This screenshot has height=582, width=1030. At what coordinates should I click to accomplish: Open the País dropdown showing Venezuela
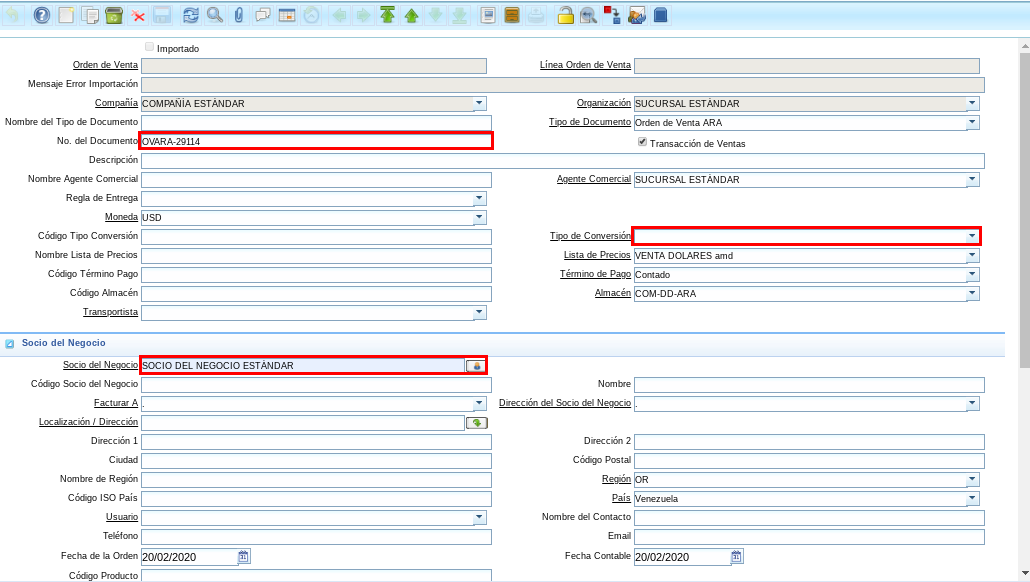pos(972,498)
